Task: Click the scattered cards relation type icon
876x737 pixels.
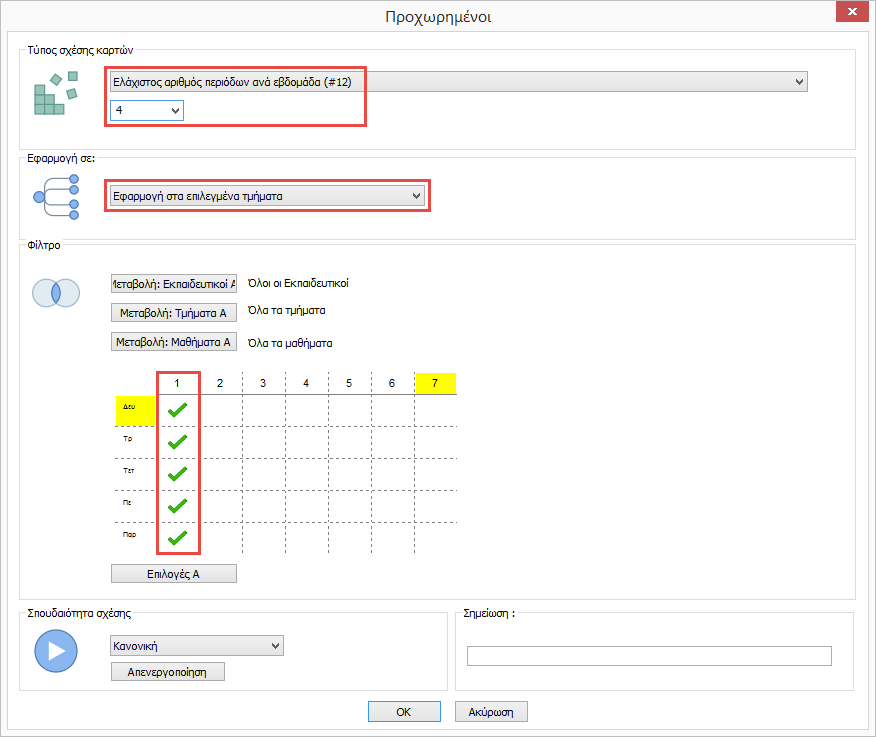Action: click(x=57, y=95)
